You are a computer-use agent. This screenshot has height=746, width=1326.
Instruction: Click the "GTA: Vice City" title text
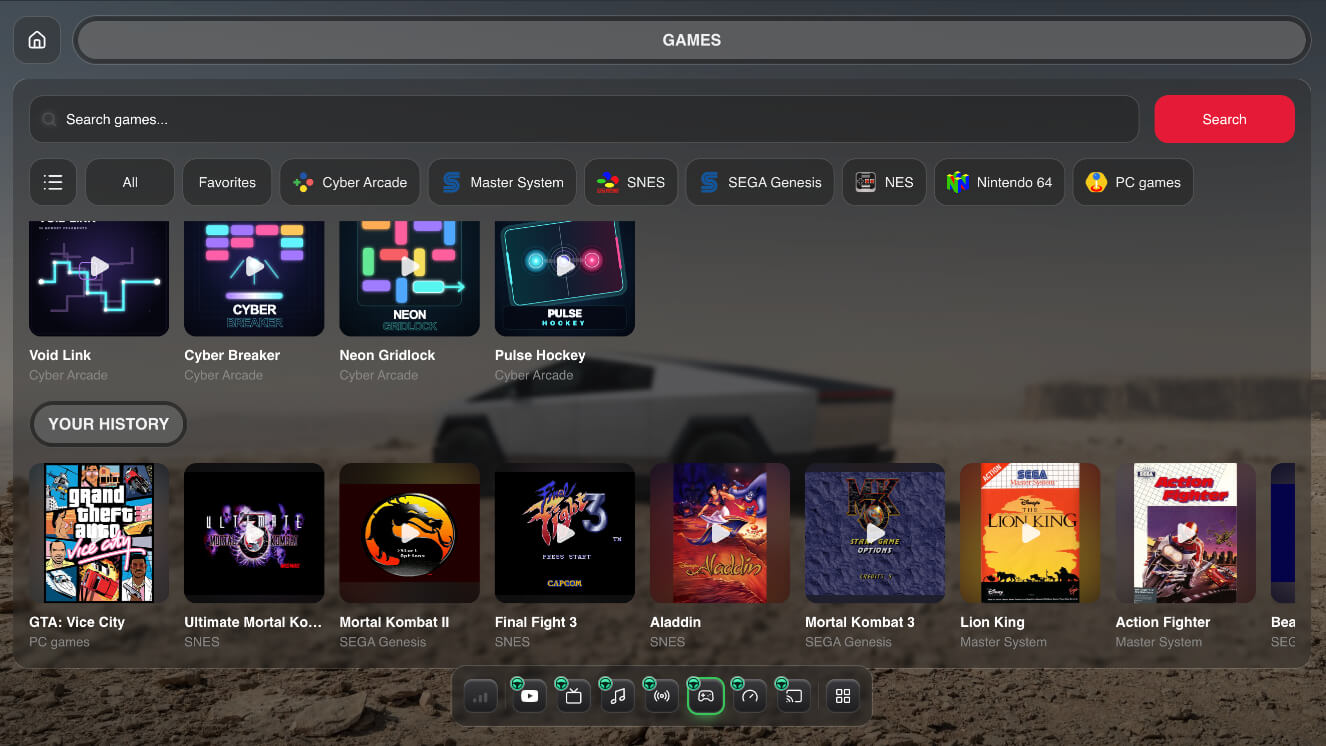77,622
